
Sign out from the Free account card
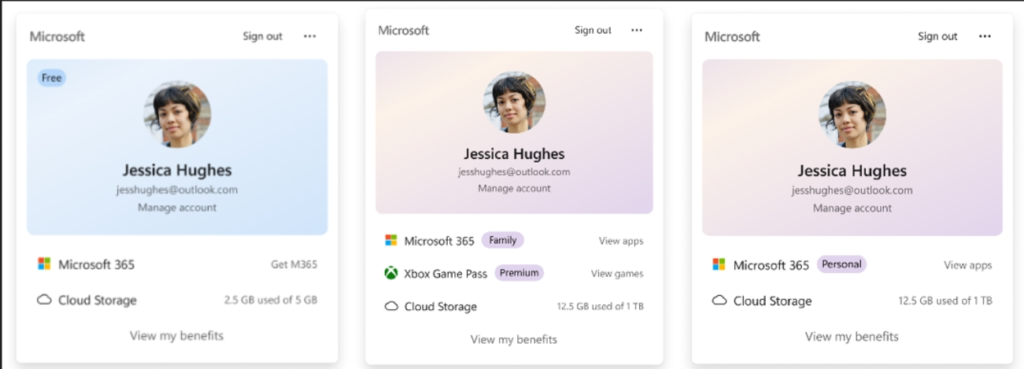point(263,37)
